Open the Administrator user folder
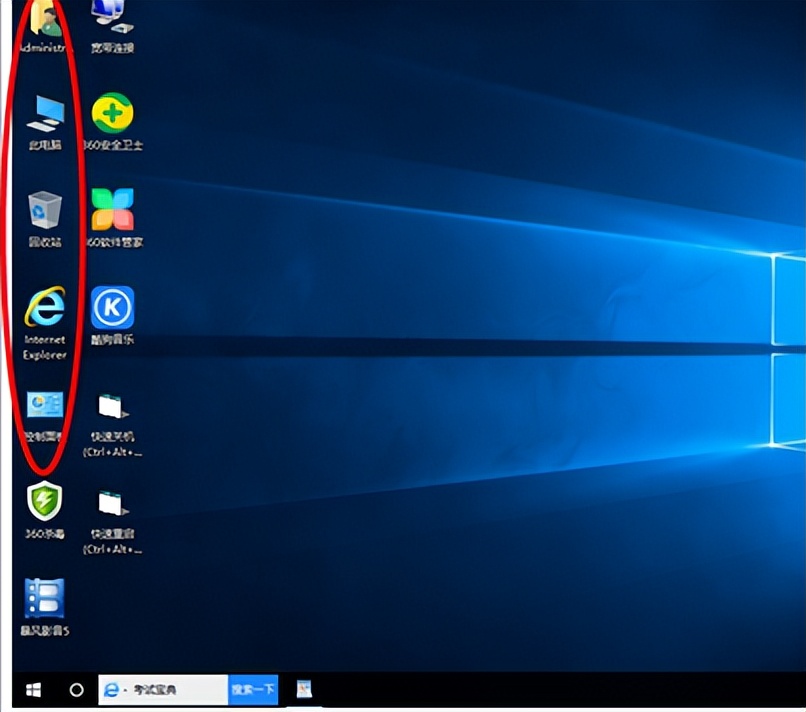This screenshot has width=806, height=712. coord(42,18)
